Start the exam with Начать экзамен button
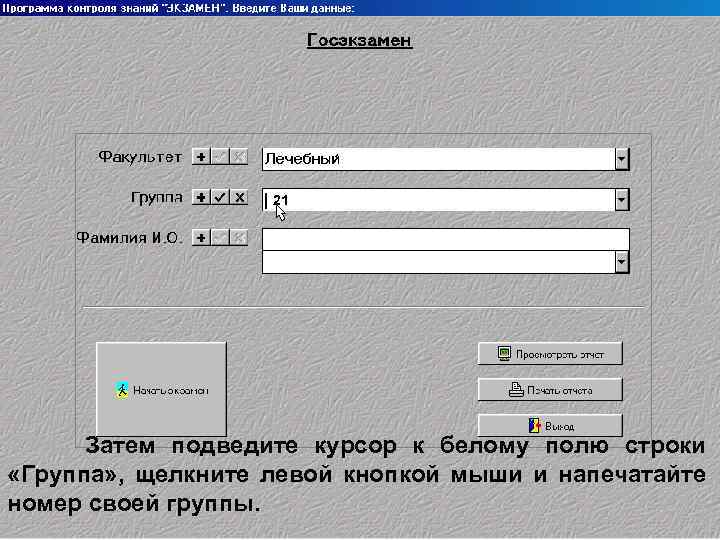720x540 pixels. click(x=161, y=389)
